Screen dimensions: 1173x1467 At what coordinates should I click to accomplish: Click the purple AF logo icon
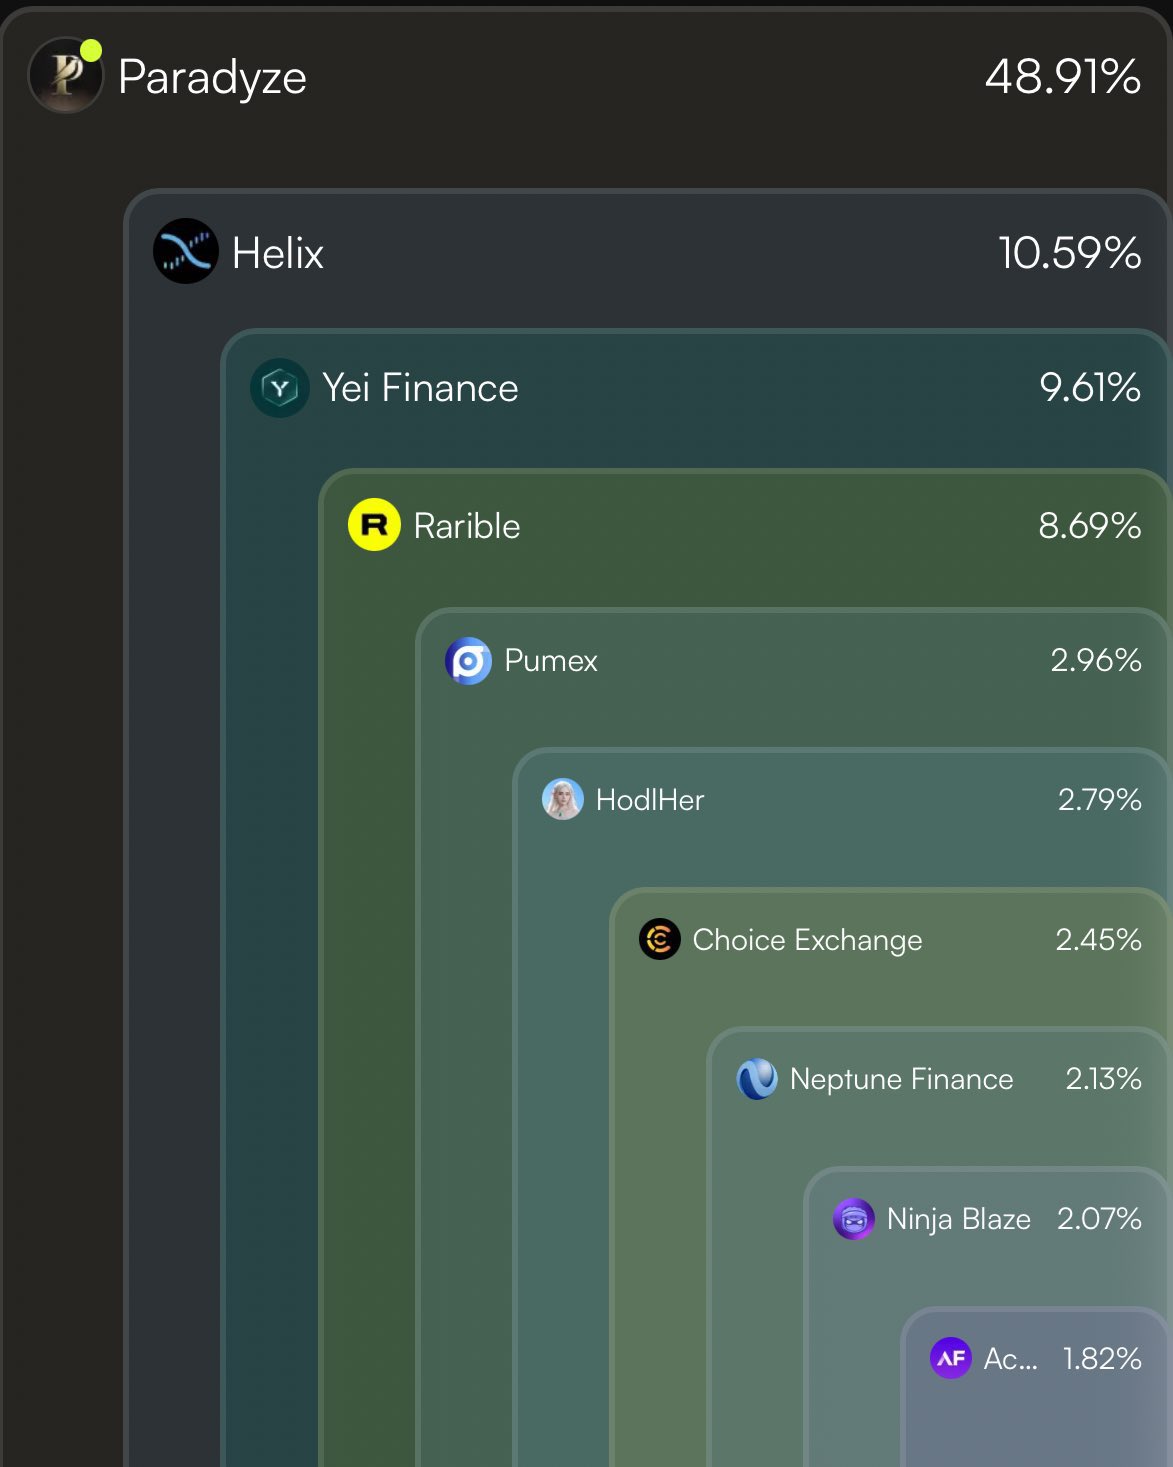point(951,1358)
